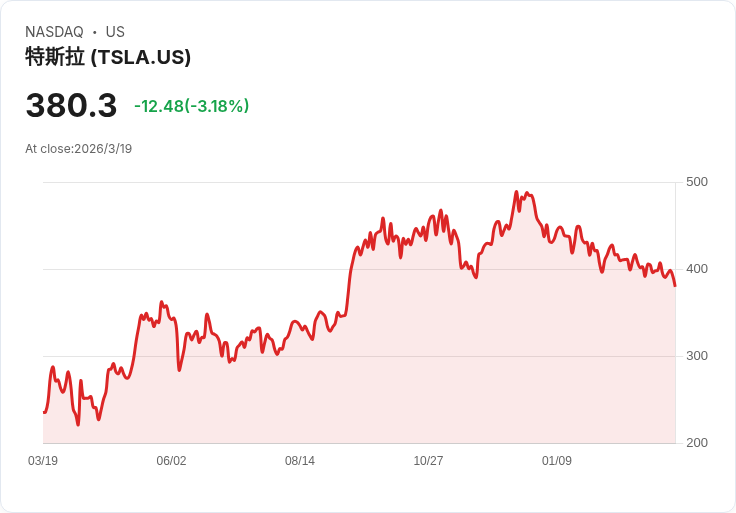Click the highest peak of the price line

pos(516,192)
